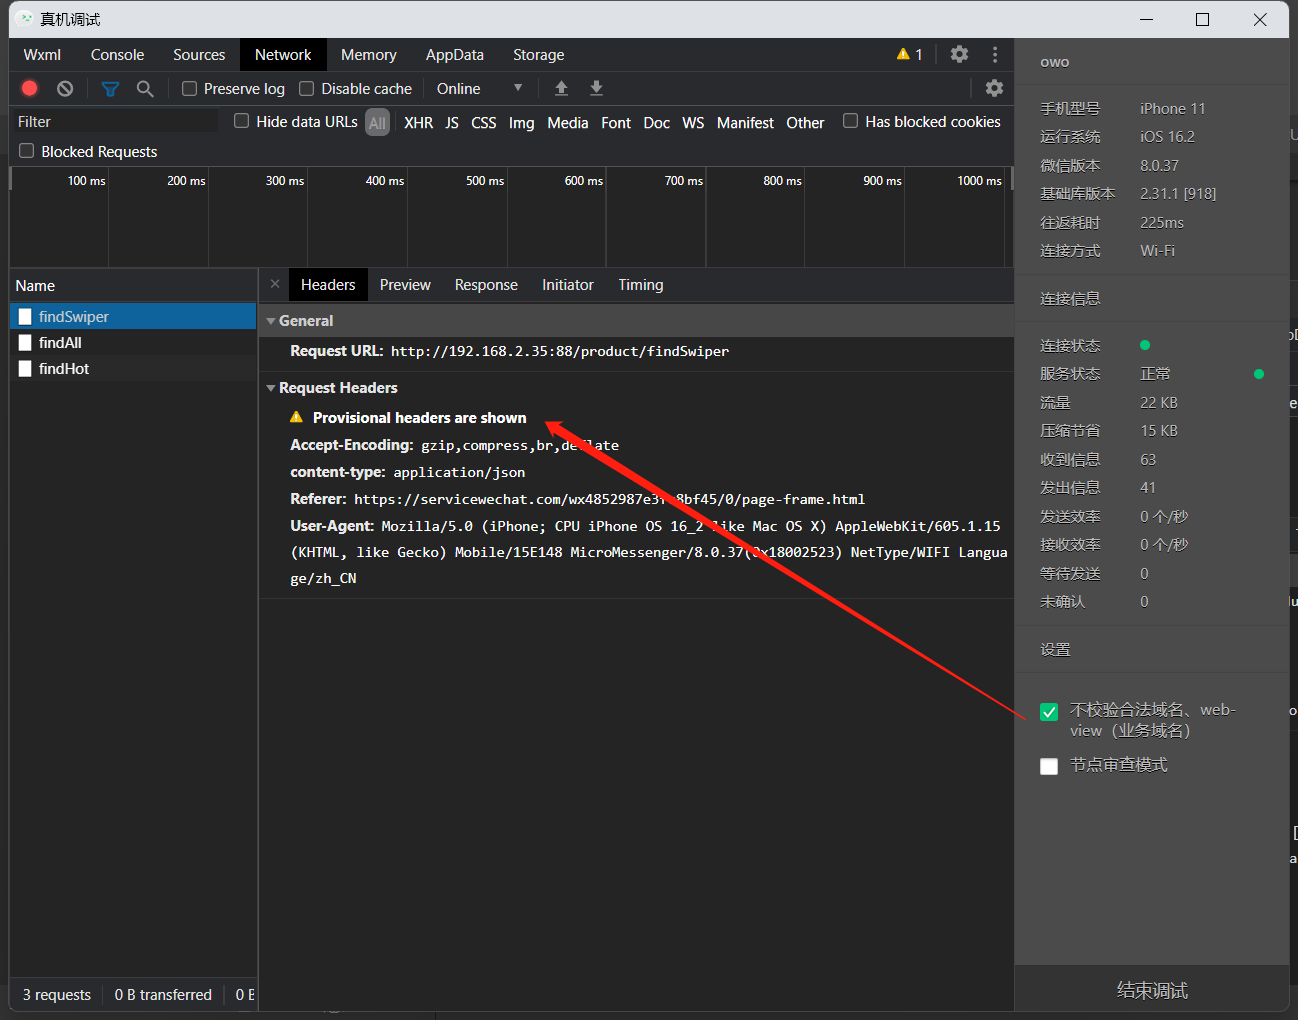Click the 0 B transferred status text
This screenshot has height=1020, width=1298.
point(163,995)
